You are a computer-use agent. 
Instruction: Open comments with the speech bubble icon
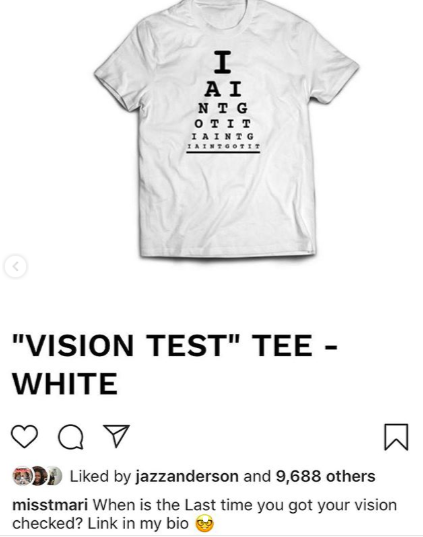click(x=71, y=437)
